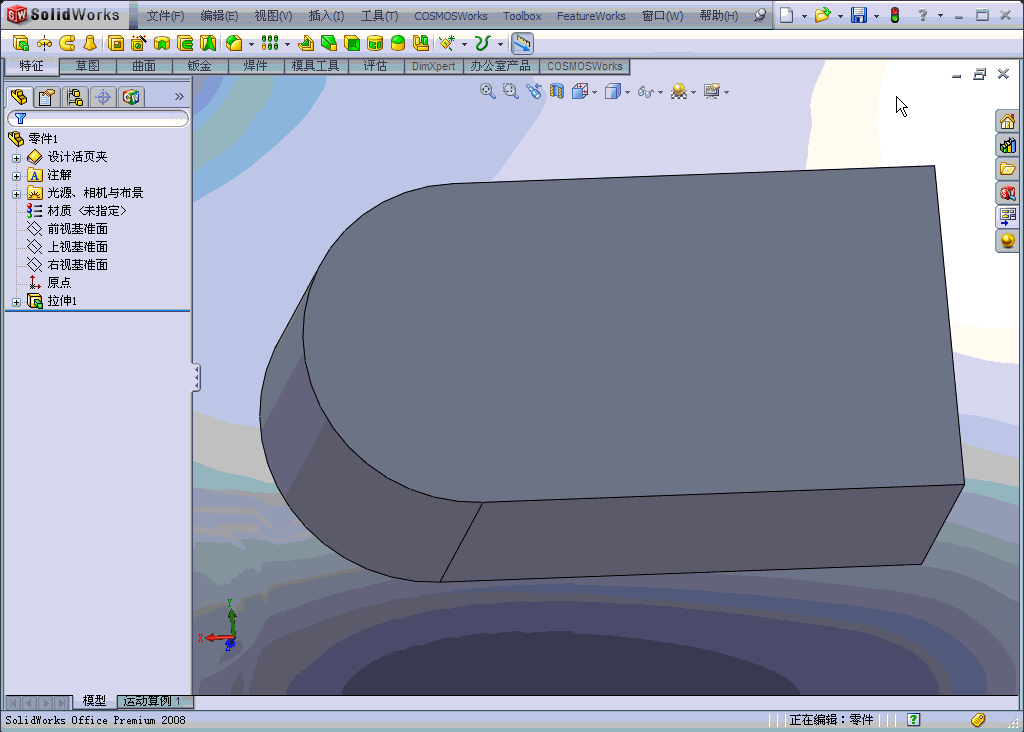This screenshot has width=1024, height=732.
Task: Expand the 拉伸1 feature node
Action: tap(16, 301)
